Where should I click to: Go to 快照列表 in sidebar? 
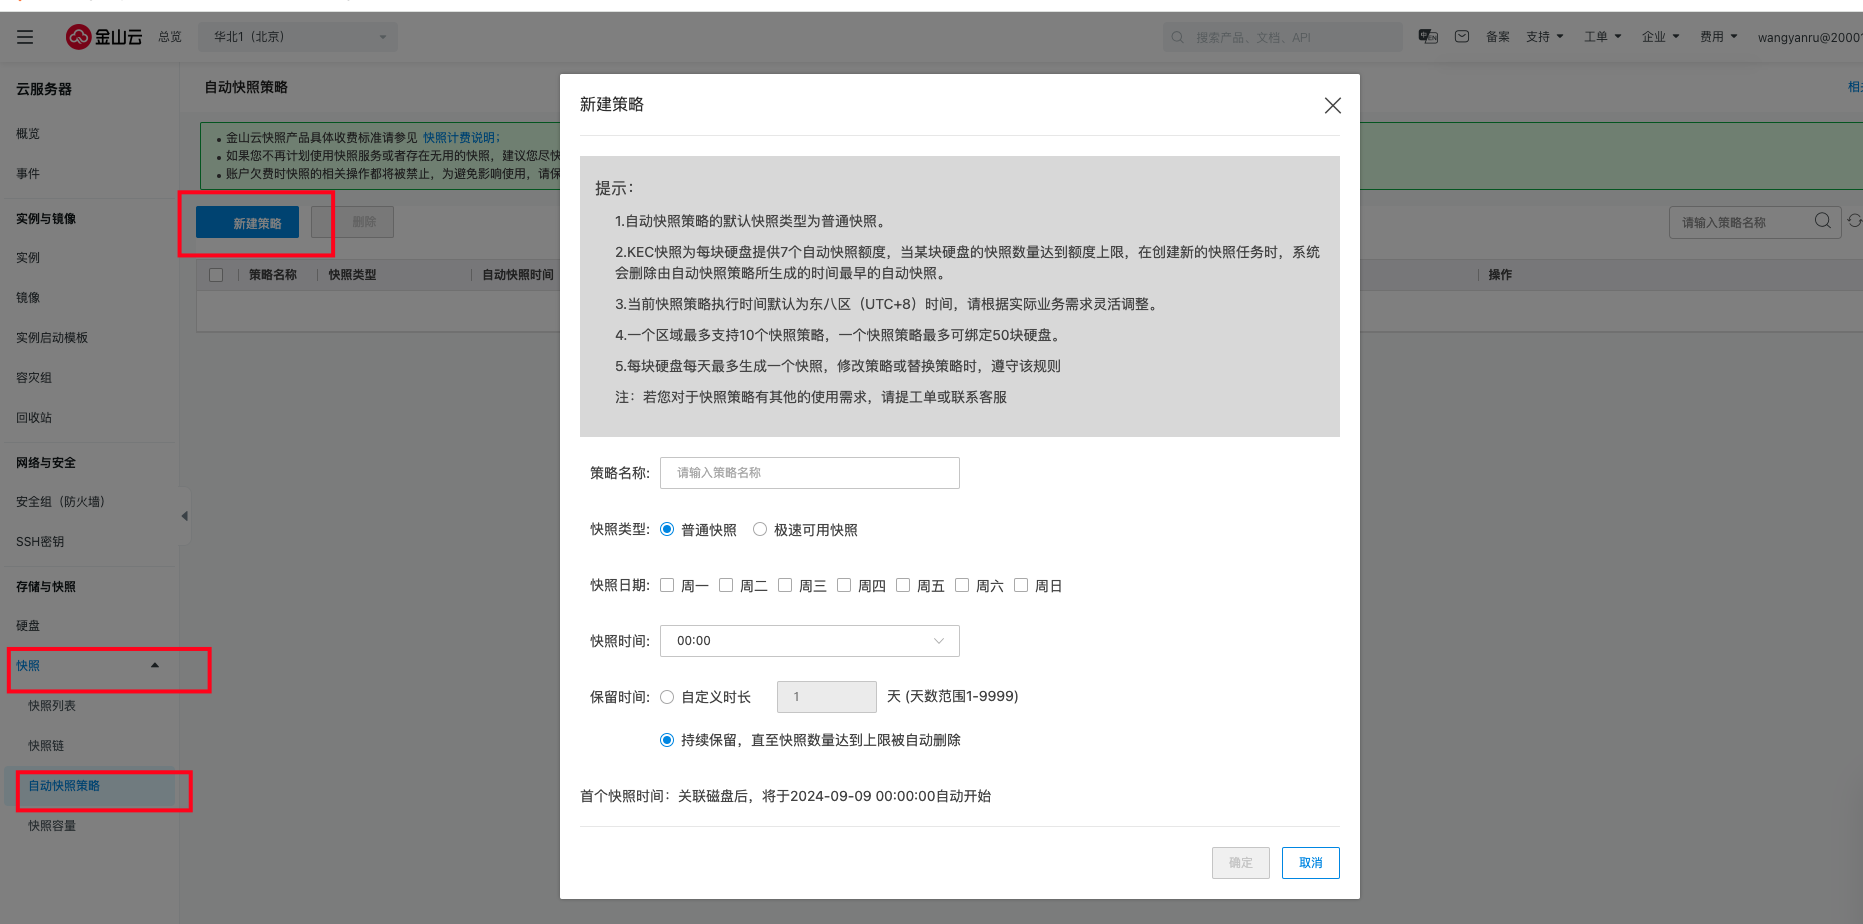52,706
